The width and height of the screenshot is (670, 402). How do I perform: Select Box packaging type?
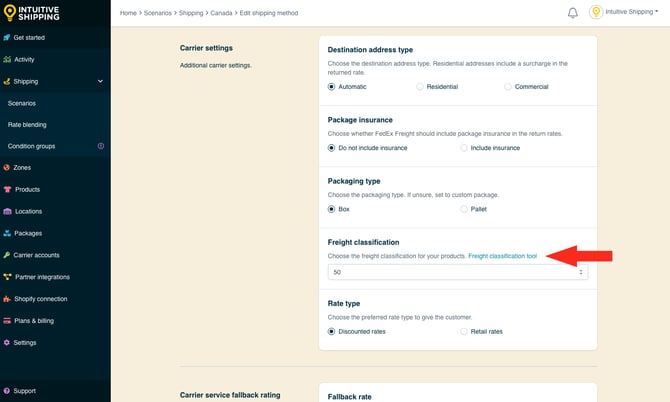[331, 209]
